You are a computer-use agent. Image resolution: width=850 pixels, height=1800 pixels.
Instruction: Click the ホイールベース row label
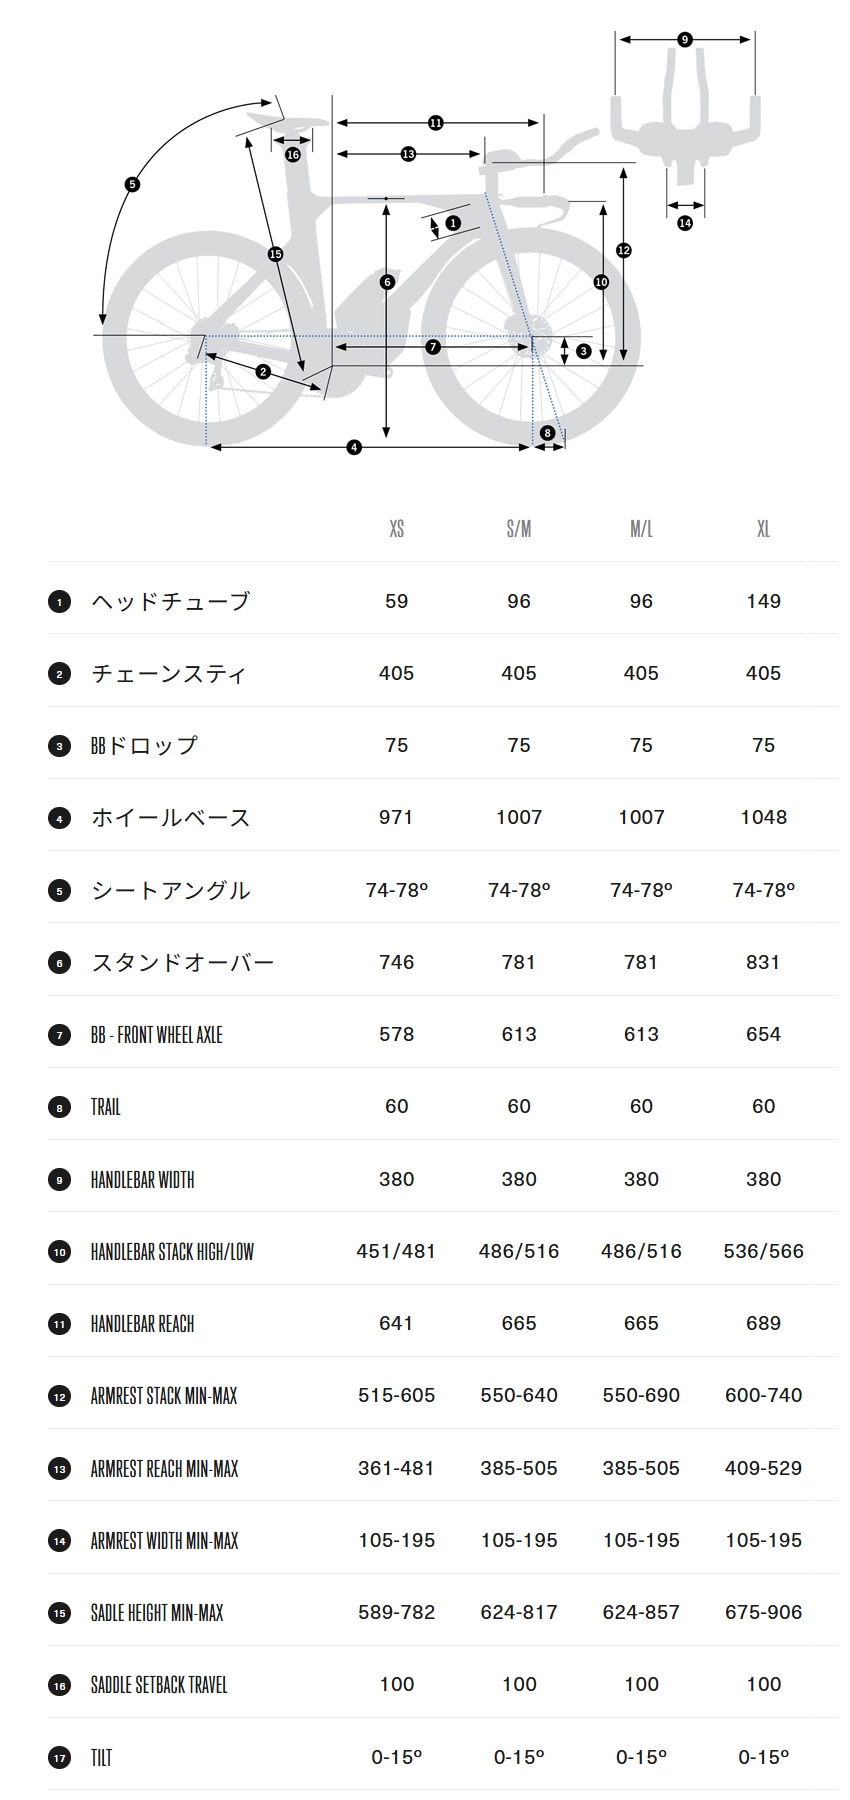click(170, 818)
